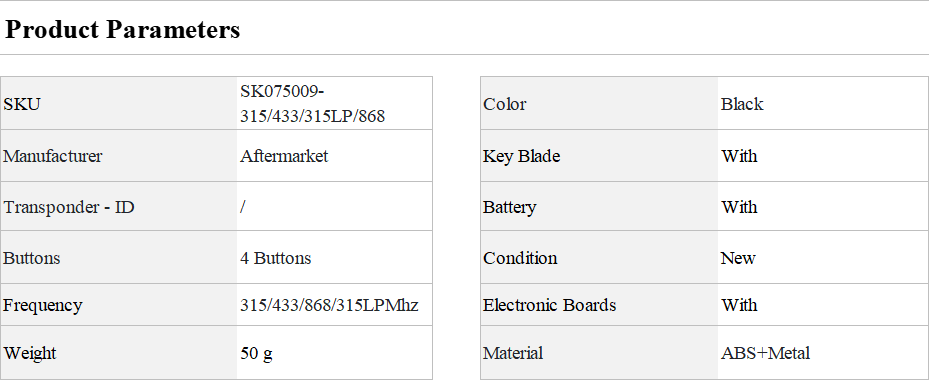Click the ABS+Metal material value
The image size is (929, 380).
765,353
